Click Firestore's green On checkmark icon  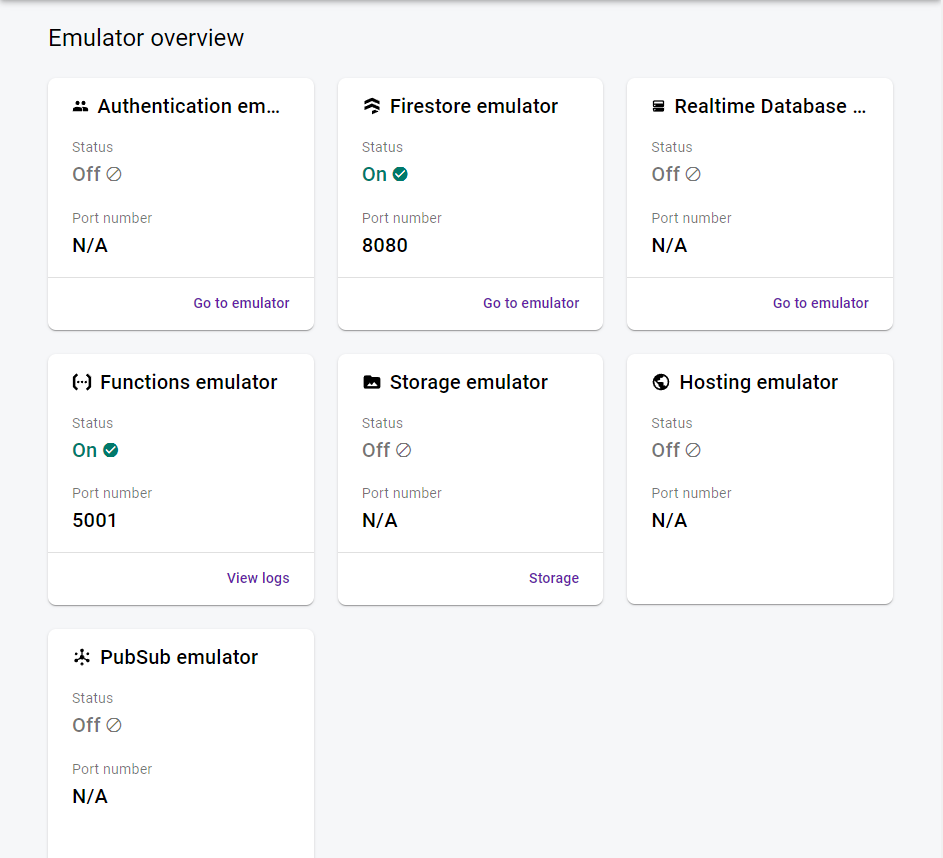click(400, 174)
